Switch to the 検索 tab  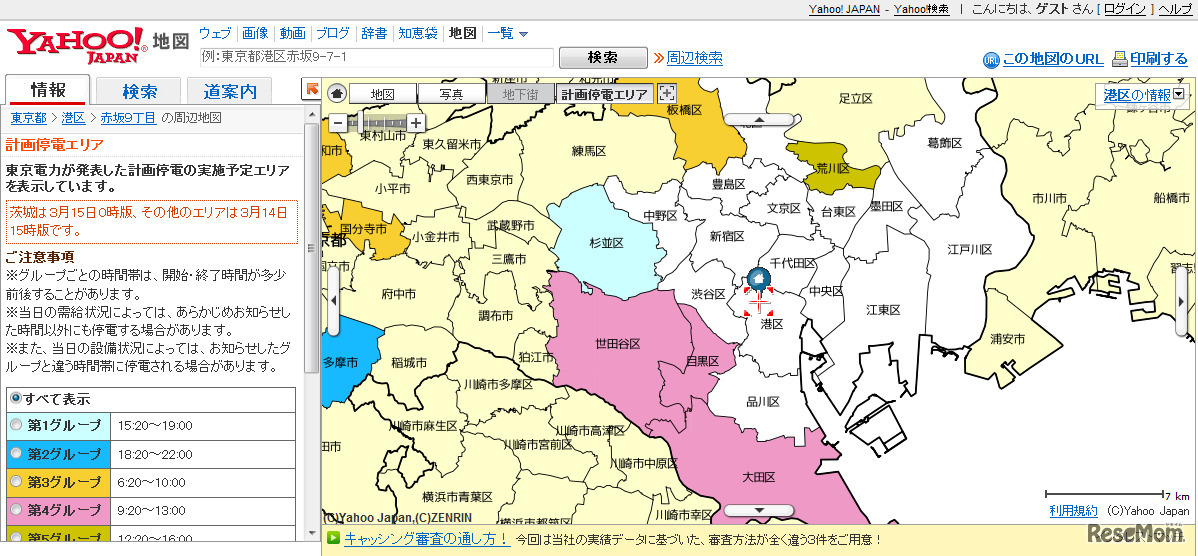click(x=139, y=91)
